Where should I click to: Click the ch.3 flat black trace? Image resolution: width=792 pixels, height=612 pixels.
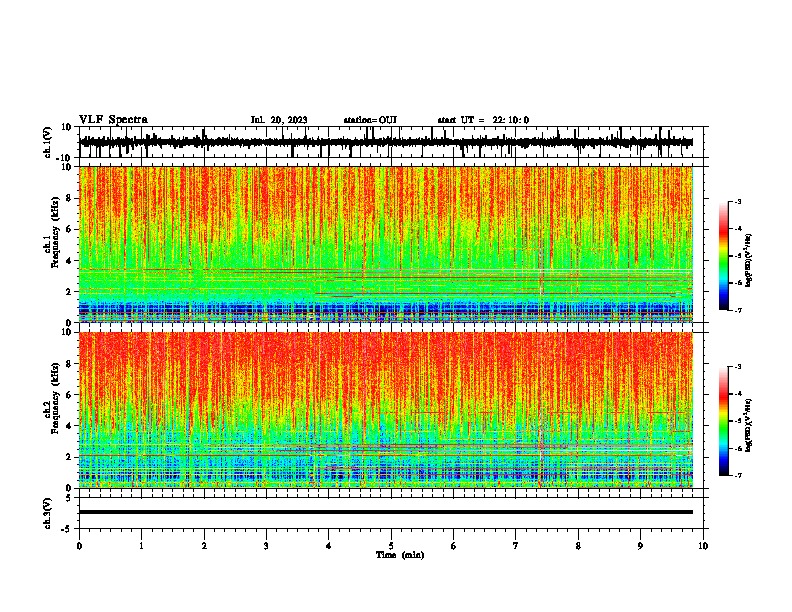pos(386,512)
